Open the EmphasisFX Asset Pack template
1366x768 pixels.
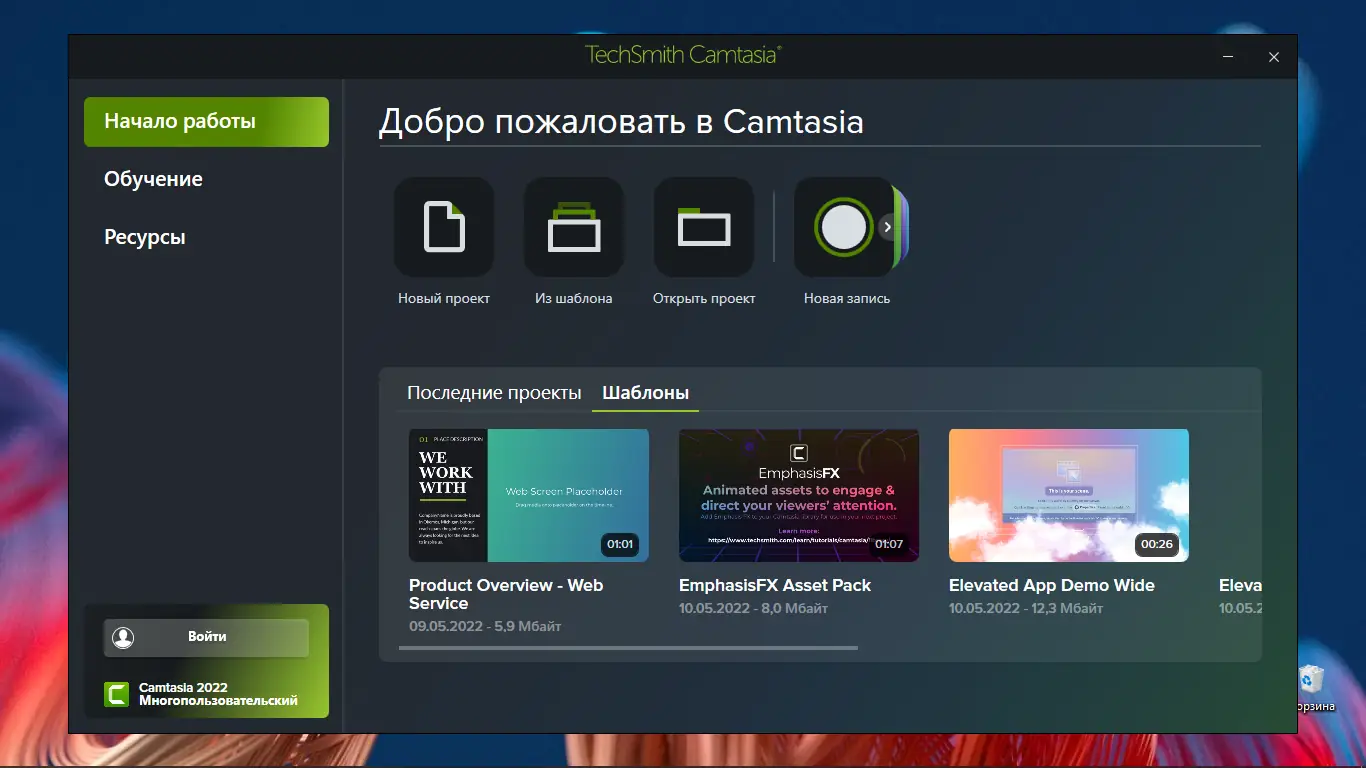798,495
